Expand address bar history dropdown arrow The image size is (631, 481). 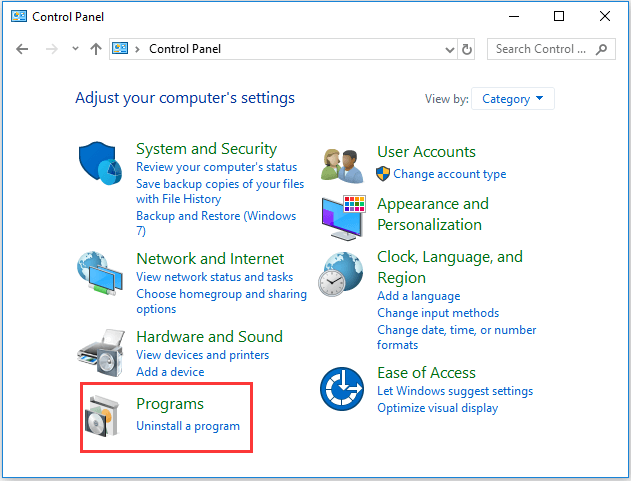click(447, 49)
